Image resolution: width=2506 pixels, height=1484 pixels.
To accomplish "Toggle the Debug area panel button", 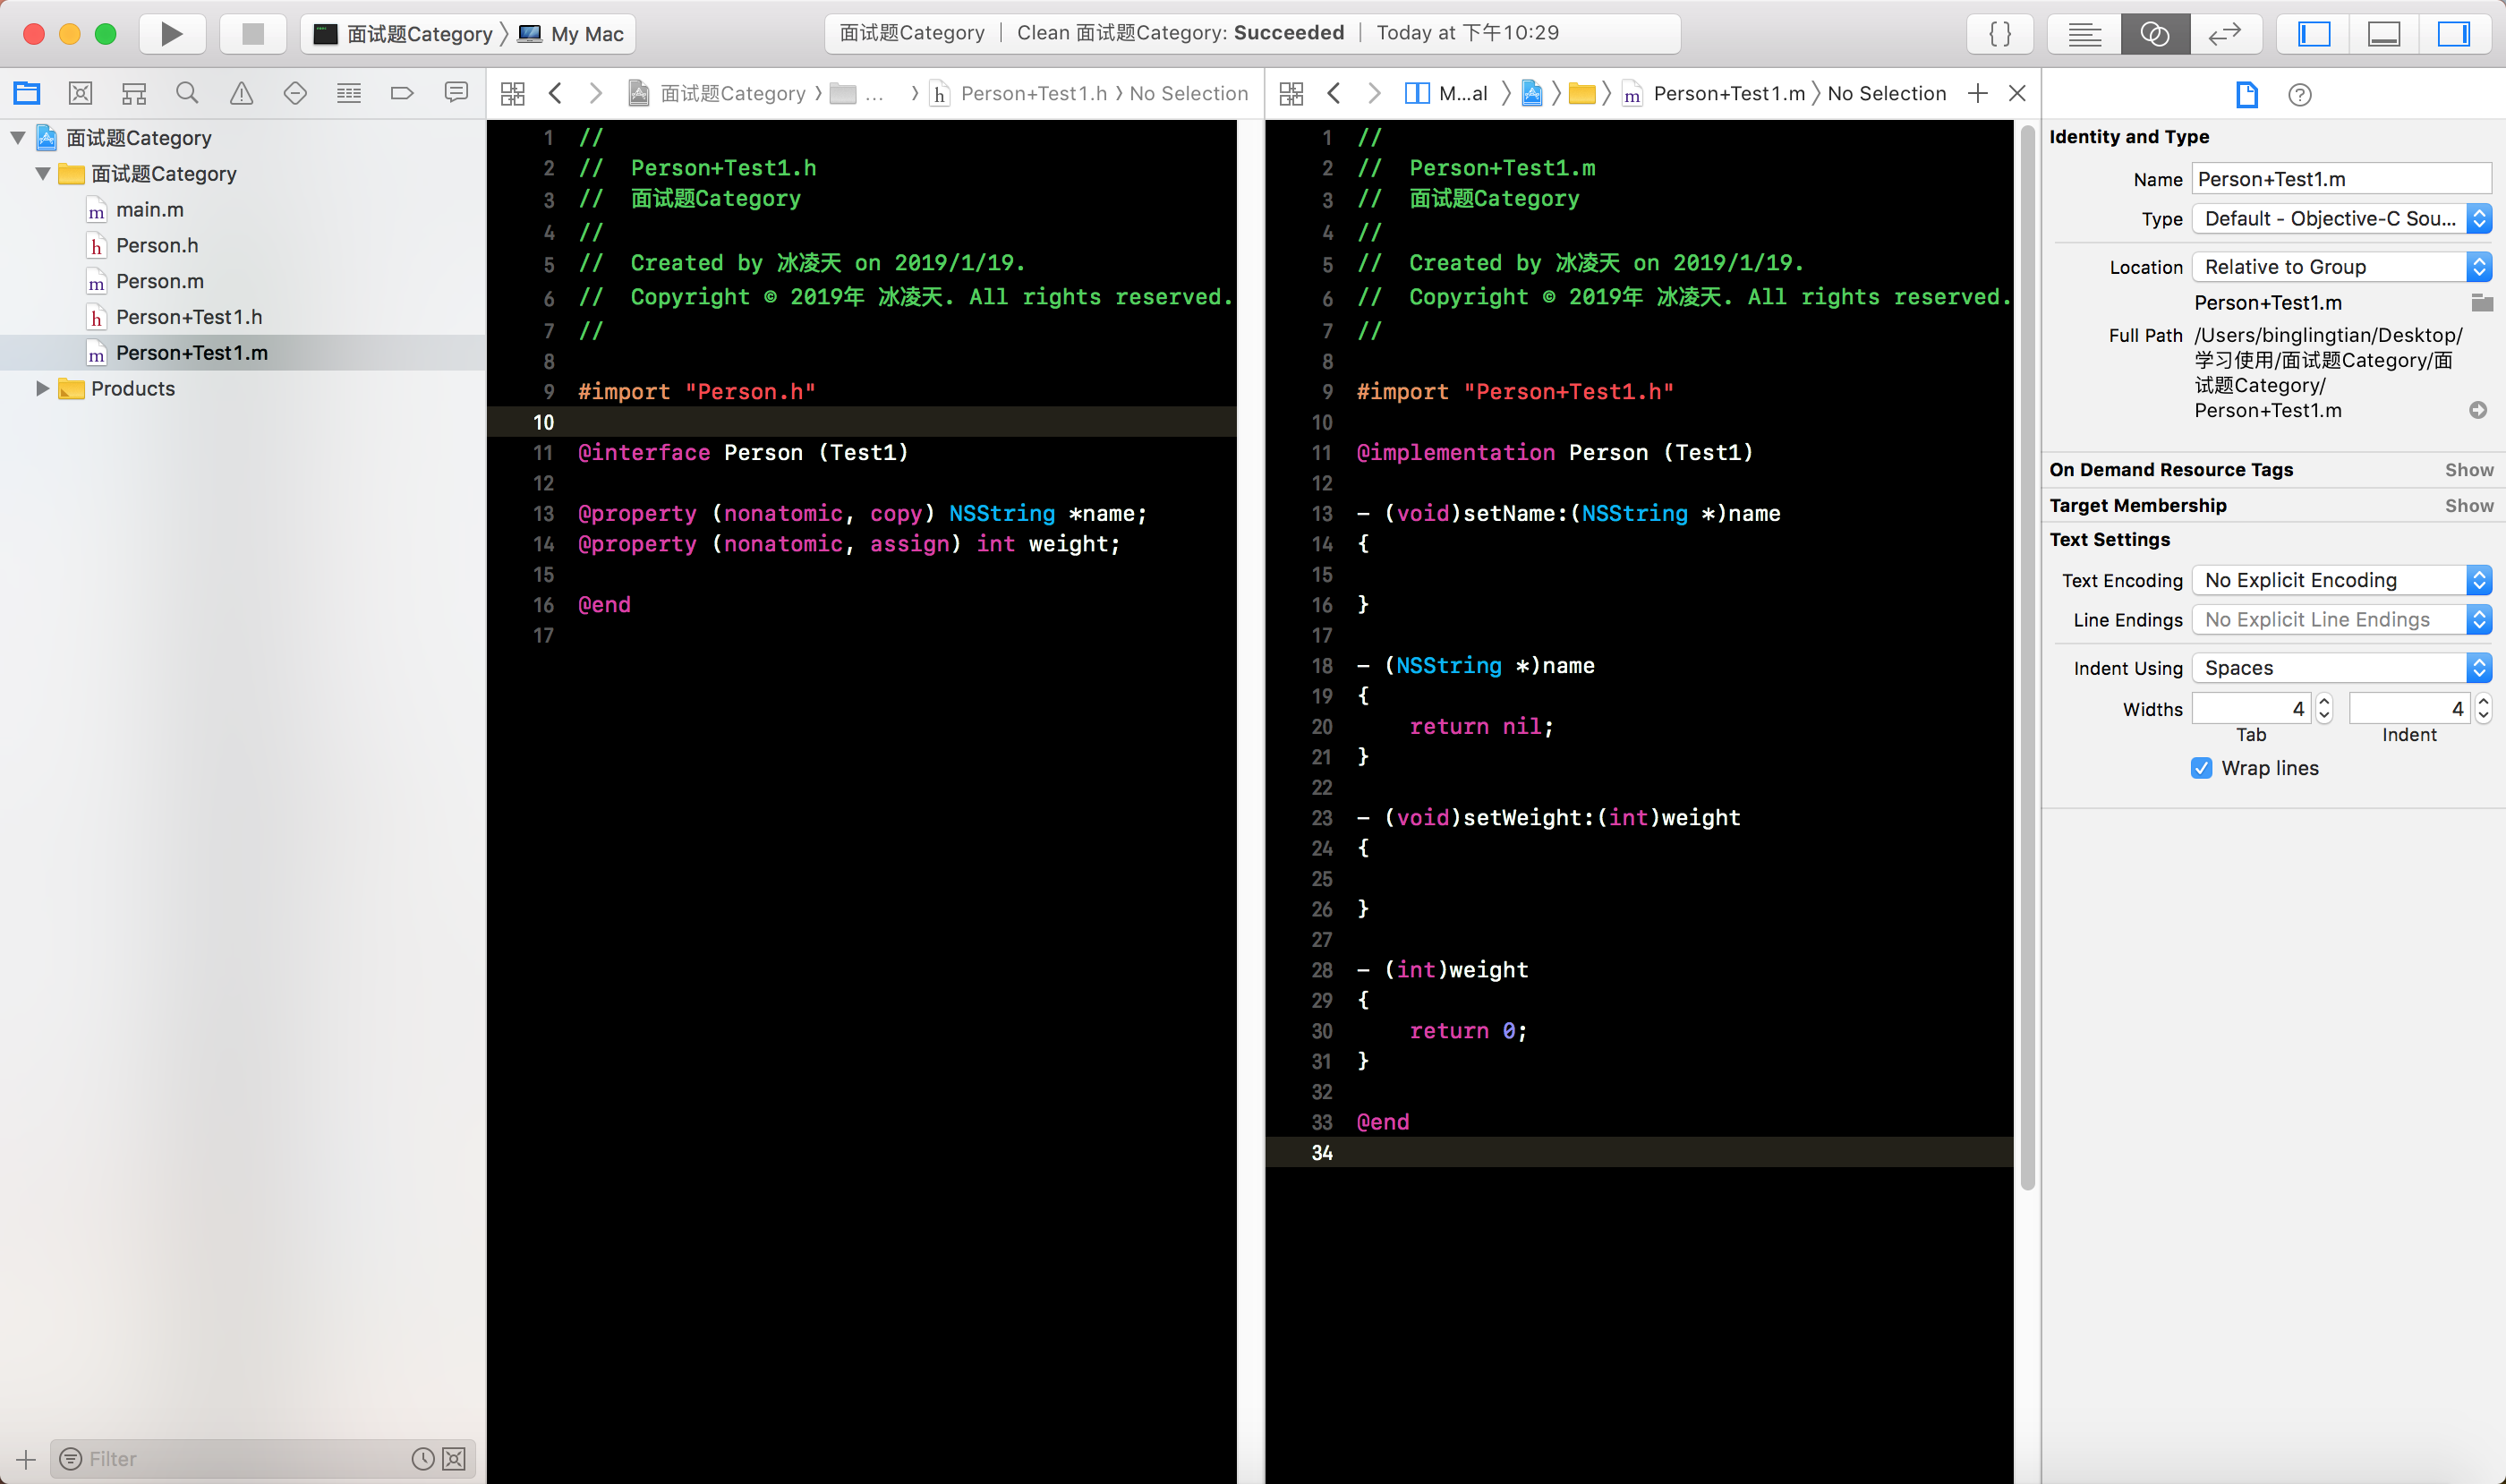I will 2384,34.
